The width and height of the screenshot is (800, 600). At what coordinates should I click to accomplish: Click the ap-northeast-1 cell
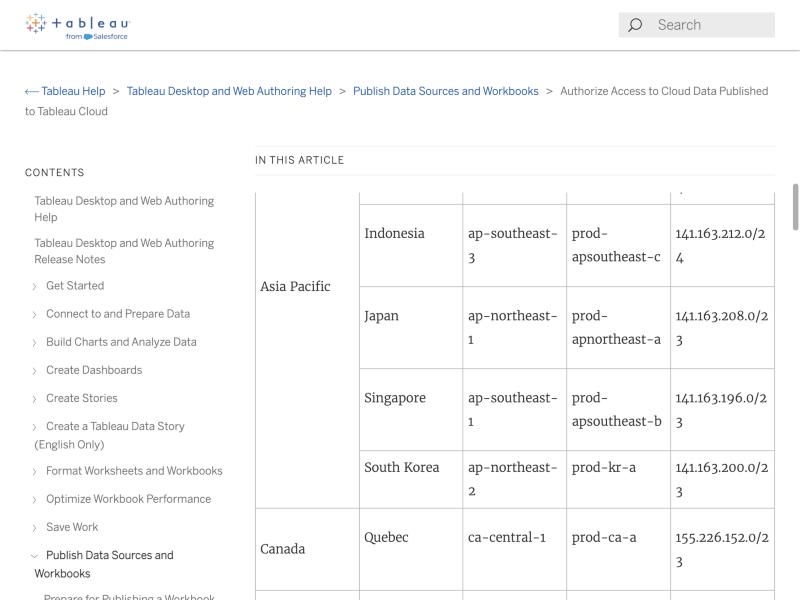pyautogui.click(x=515, y=328)
